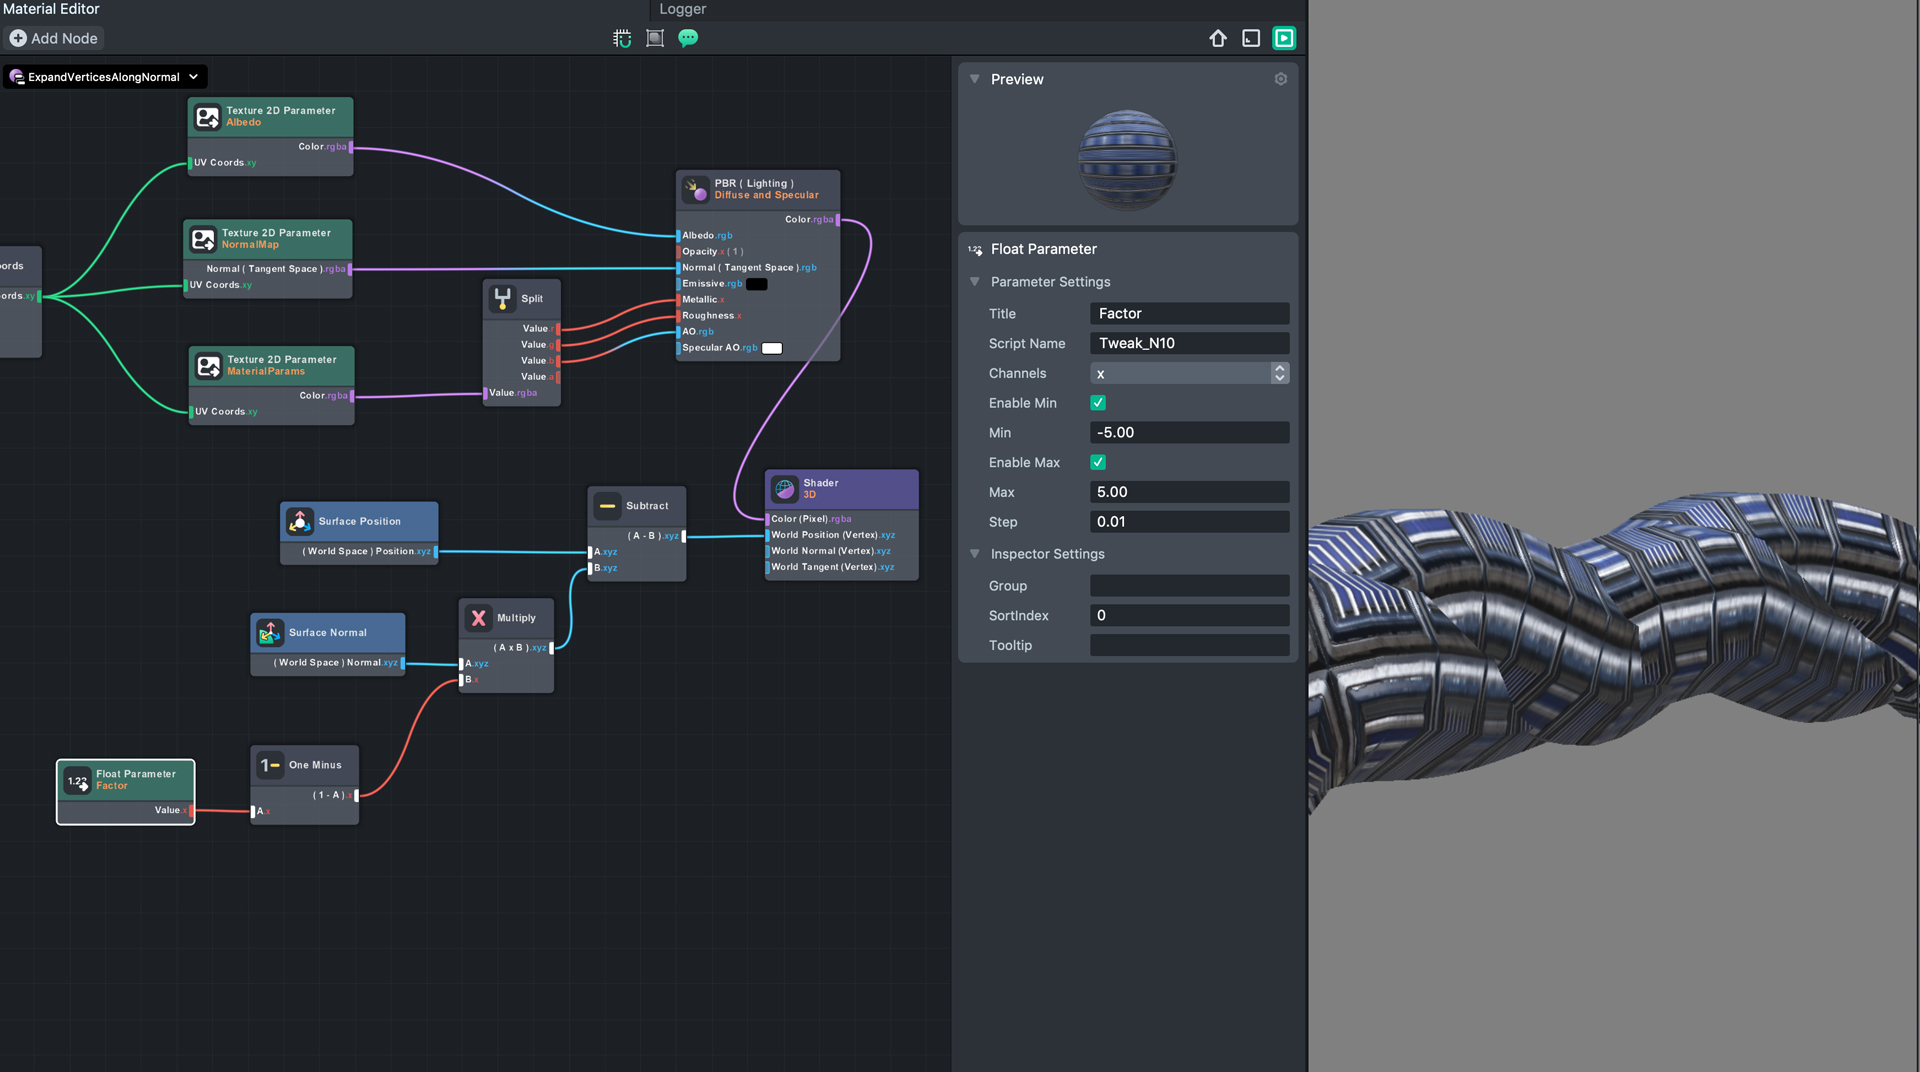The height and width of the screenshot is (1072, 1920).
Task: Click the Split node icon
Action: click(x=503, y=298)
